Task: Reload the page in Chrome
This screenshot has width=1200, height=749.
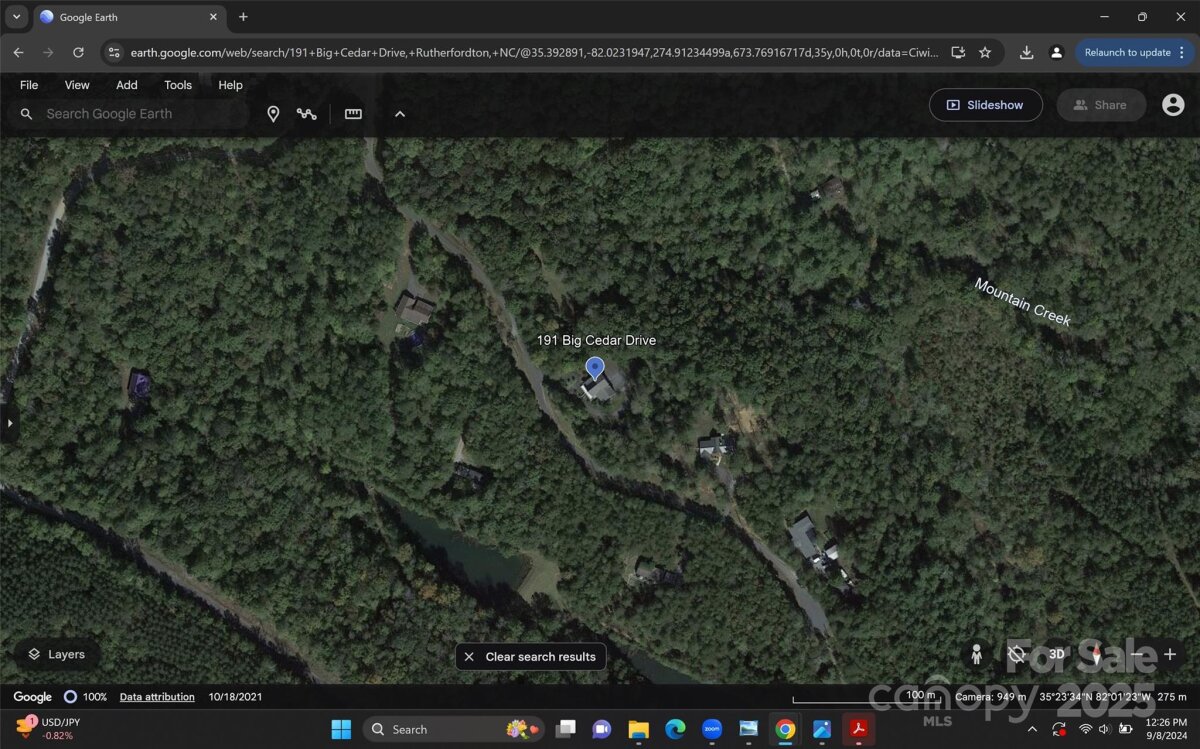Action: [x=78, y=52]
